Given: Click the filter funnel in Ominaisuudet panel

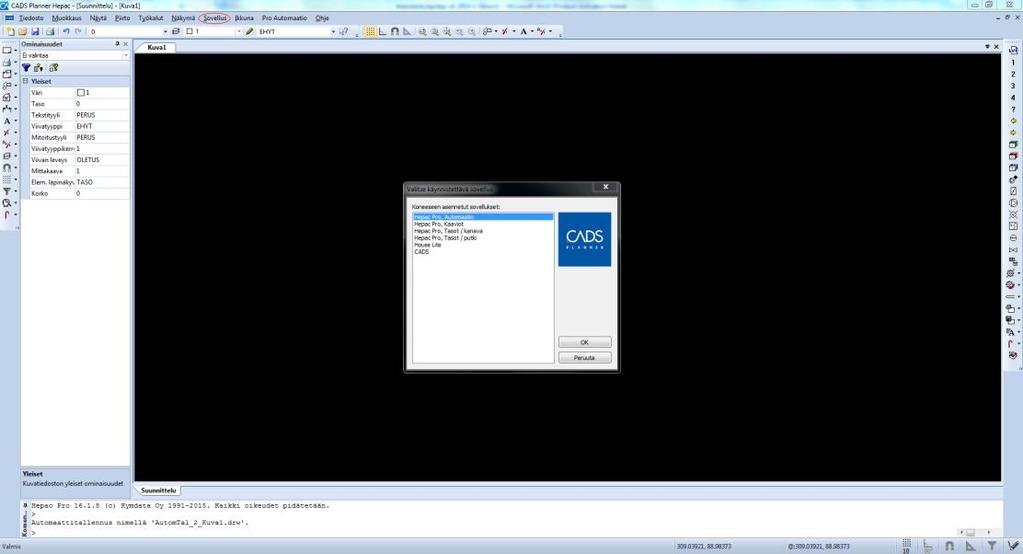Looking at the screenshot, I should (27, 68).
